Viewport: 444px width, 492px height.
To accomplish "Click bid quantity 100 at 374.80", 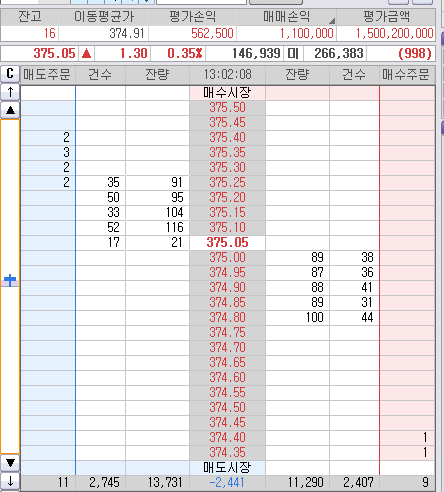I will pyautogui.click(x=297, y=317).
